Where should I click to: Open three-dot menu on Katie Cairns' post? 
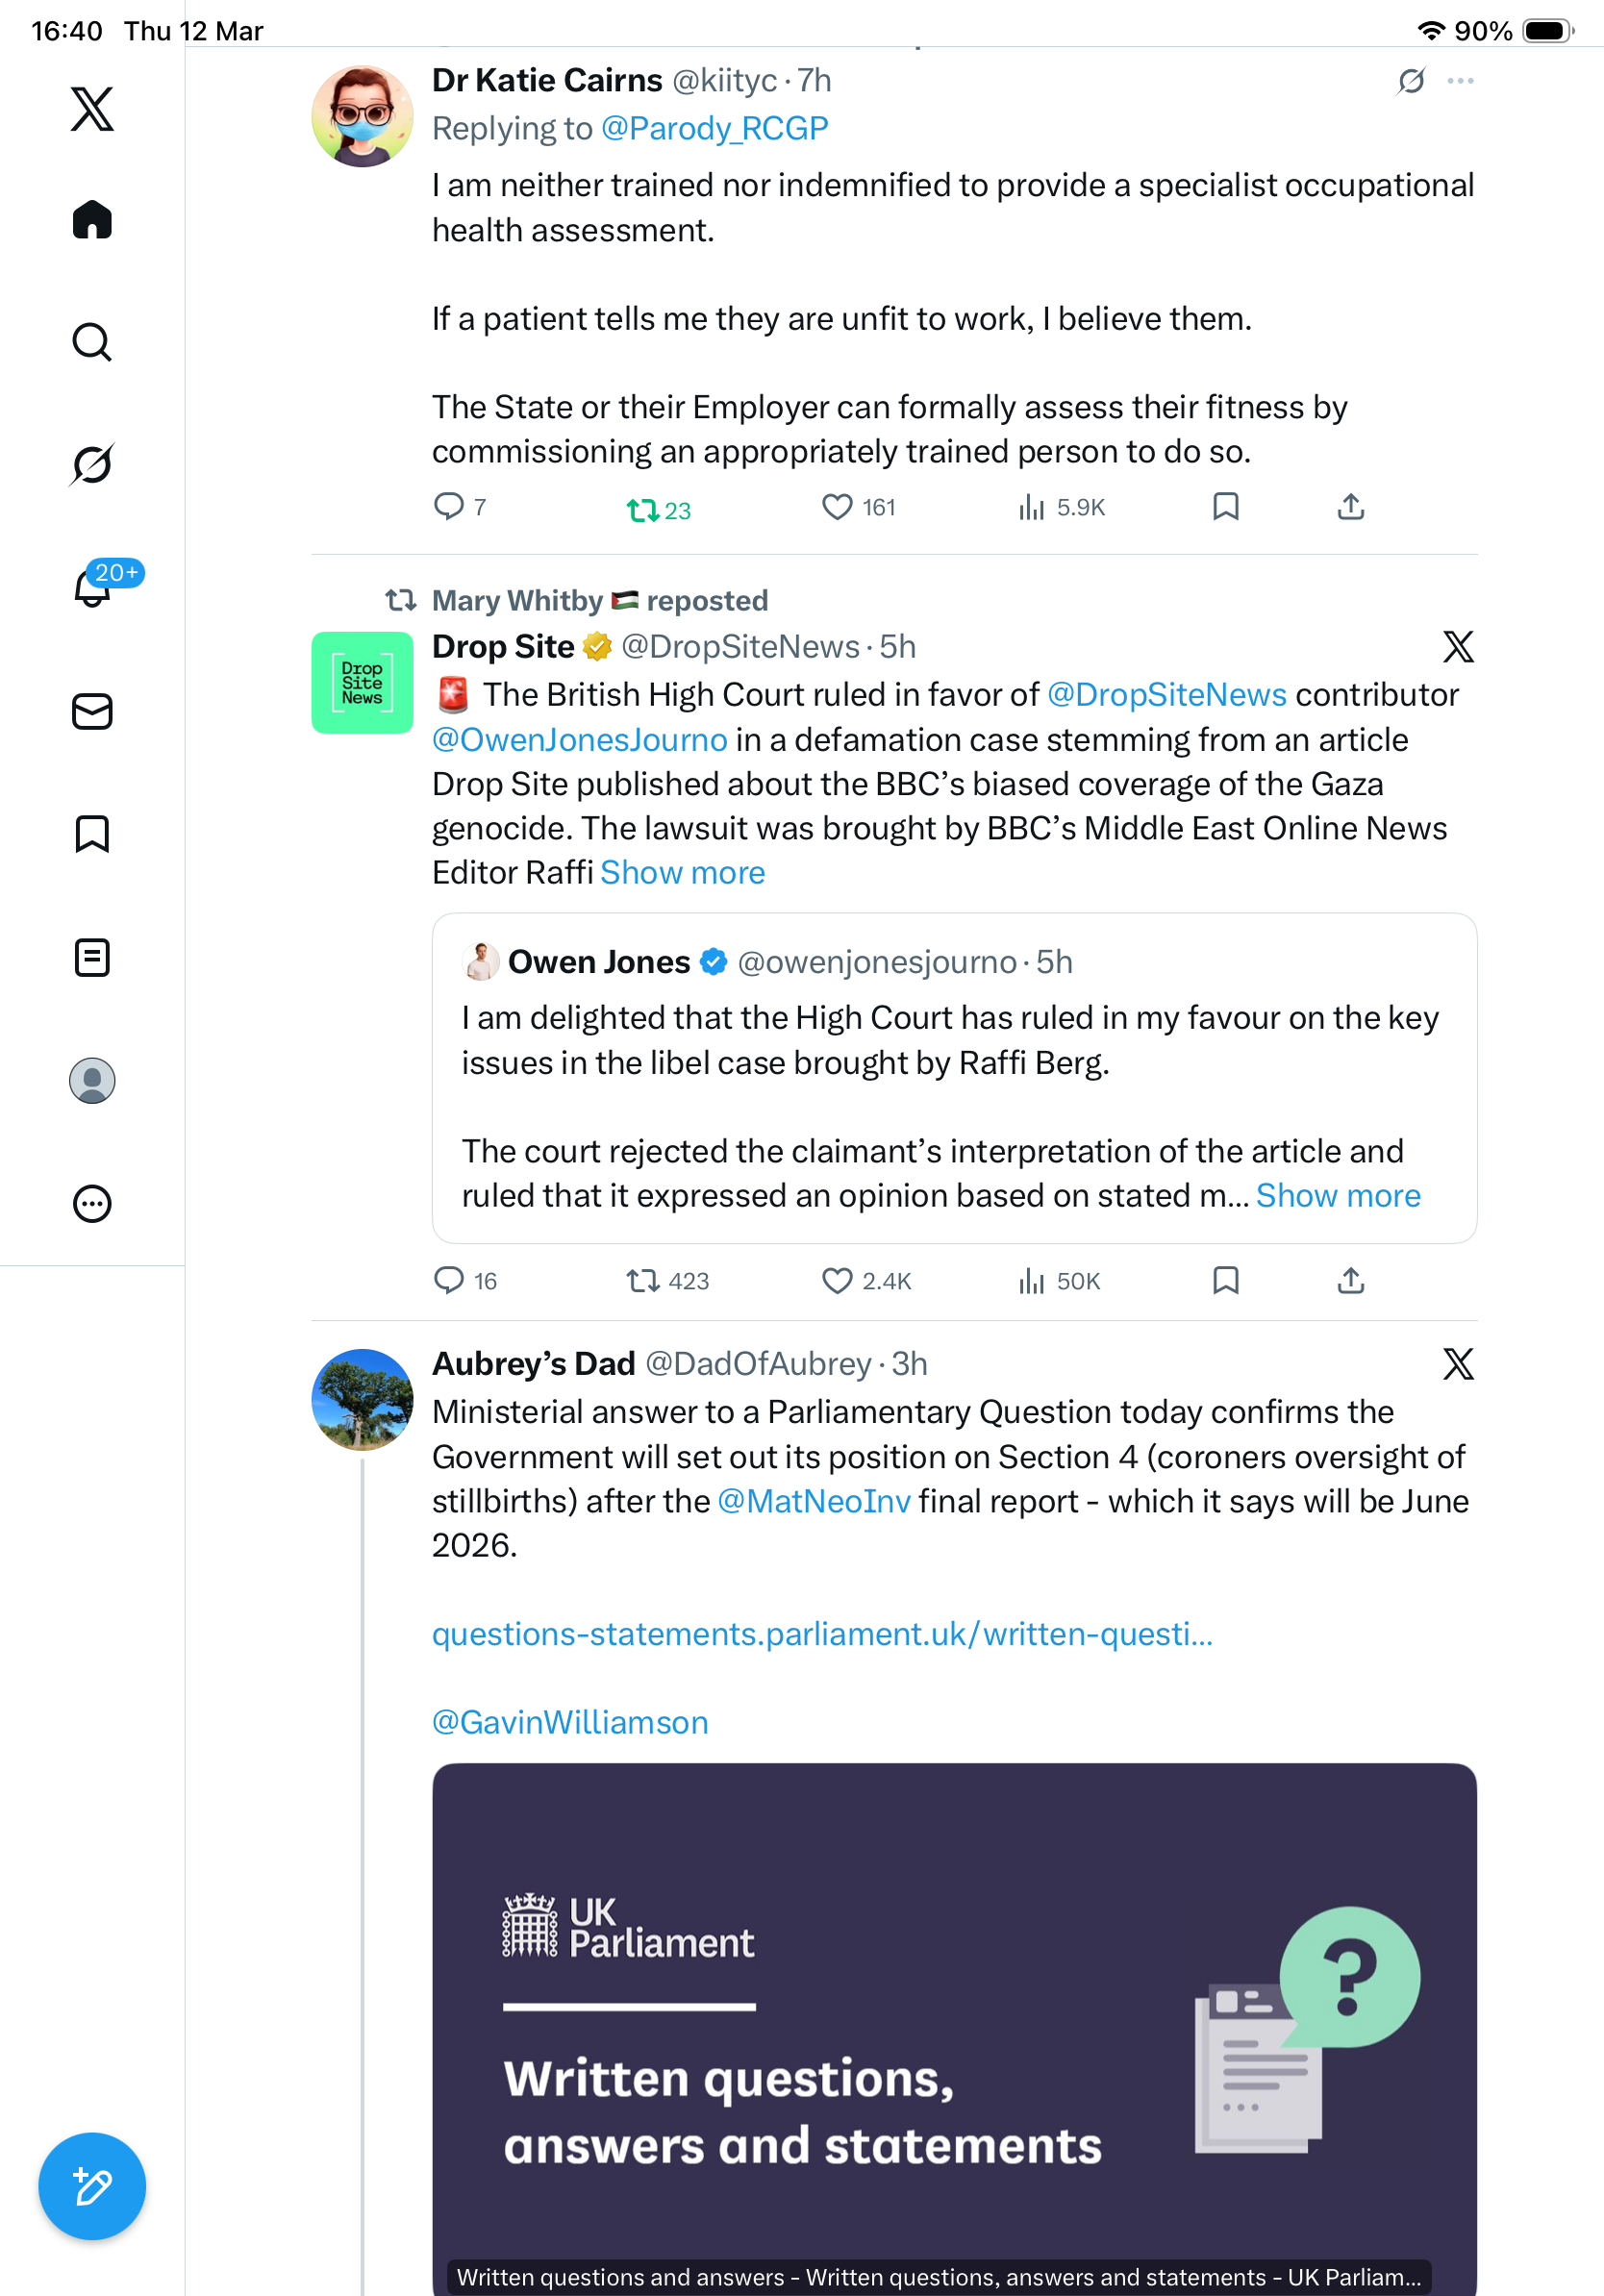1460,81
